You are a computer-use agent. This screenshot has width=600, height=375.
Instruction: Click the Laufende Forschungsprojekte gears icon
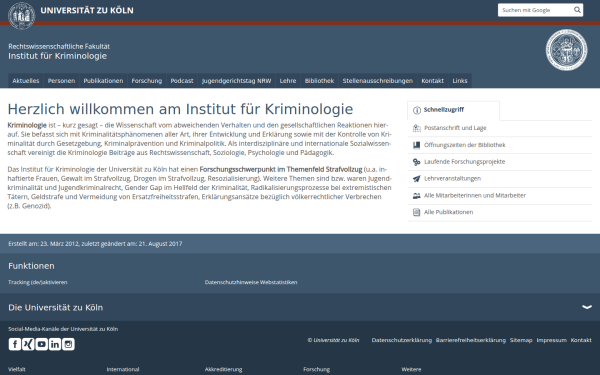pos(417,162)
